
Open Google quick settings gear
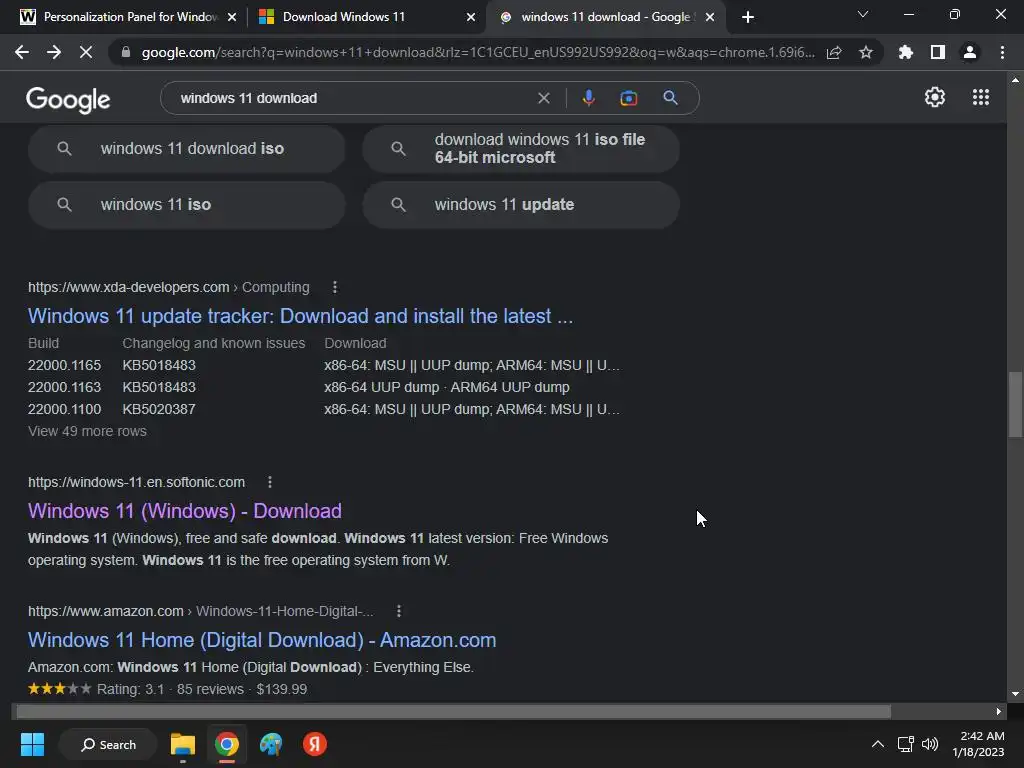click(935, 97)
